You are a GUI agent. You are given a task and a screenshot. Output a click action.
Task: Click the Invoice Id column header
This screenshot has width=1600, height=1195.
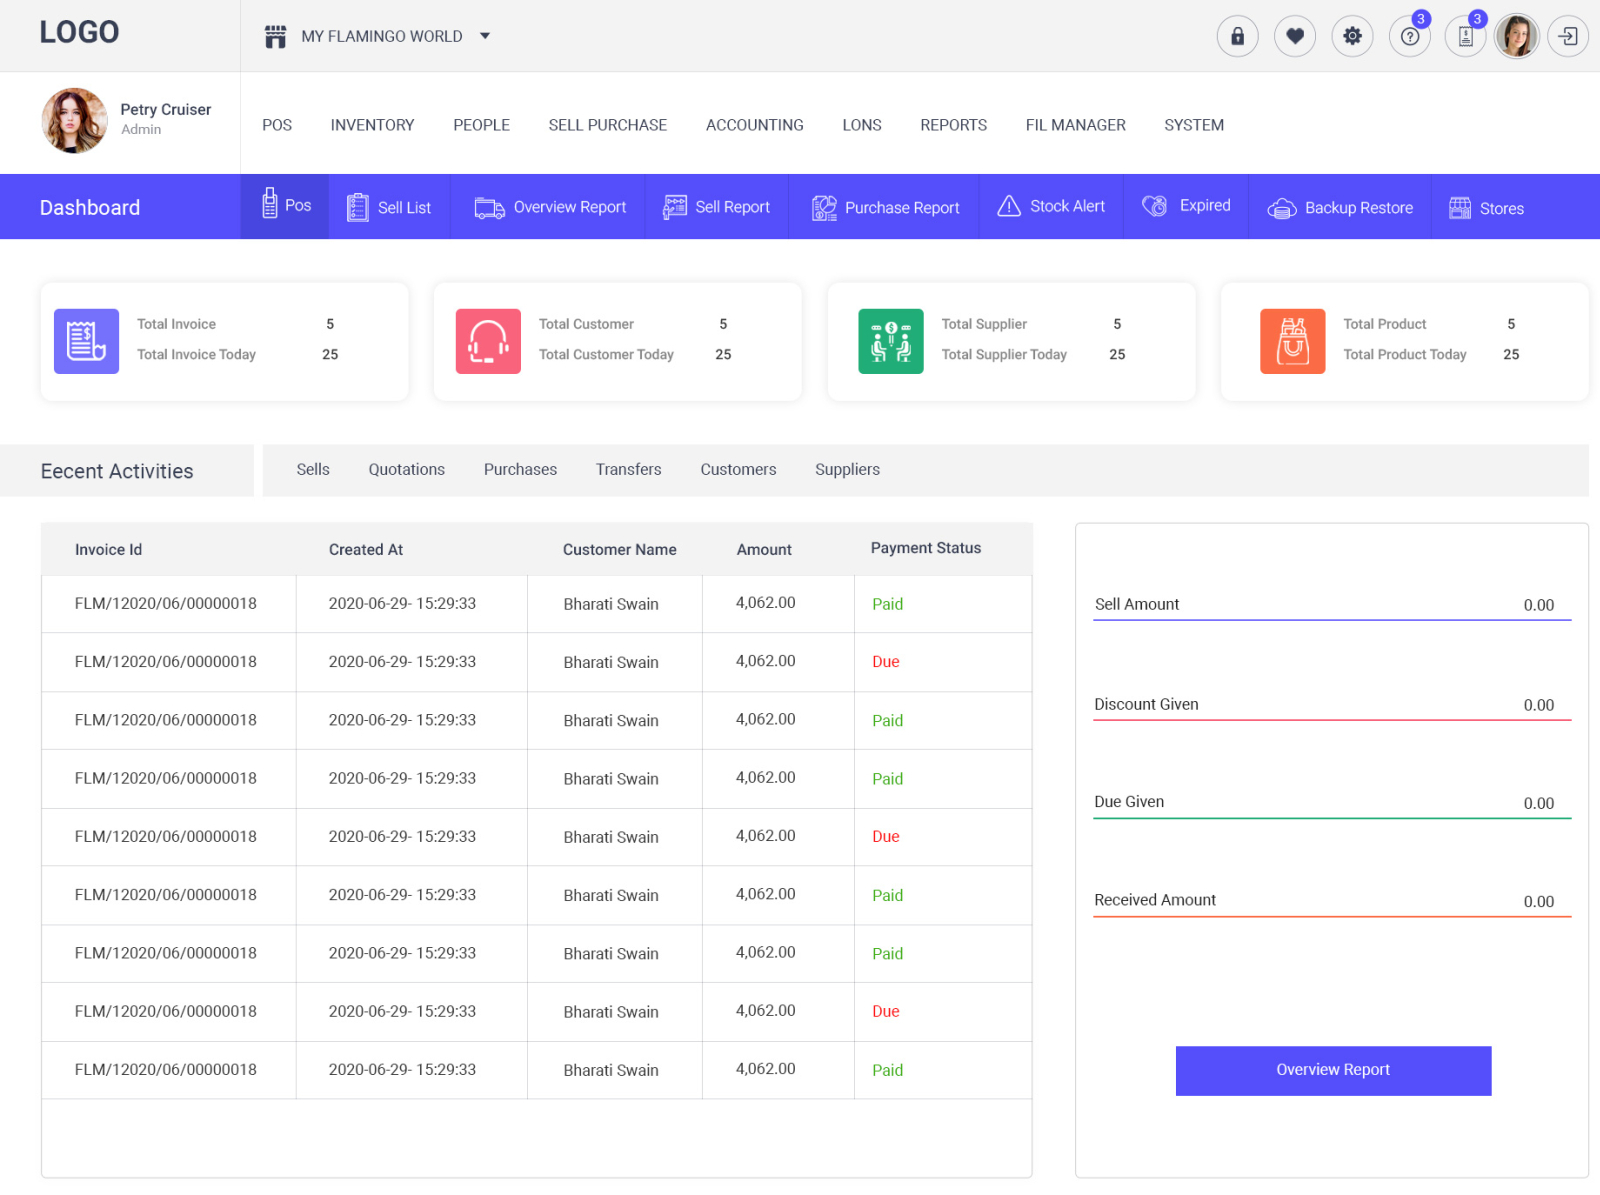click(108, 550)
